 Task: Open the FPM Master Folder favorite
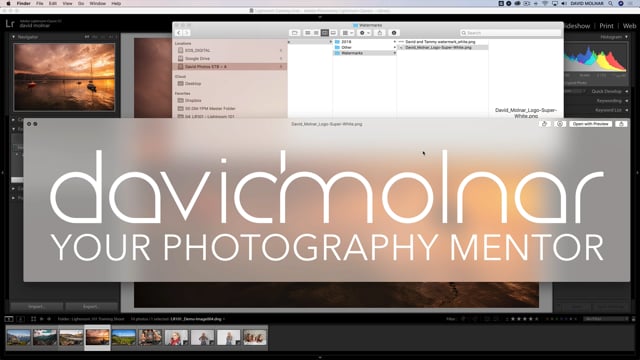[x=210, y=109]
